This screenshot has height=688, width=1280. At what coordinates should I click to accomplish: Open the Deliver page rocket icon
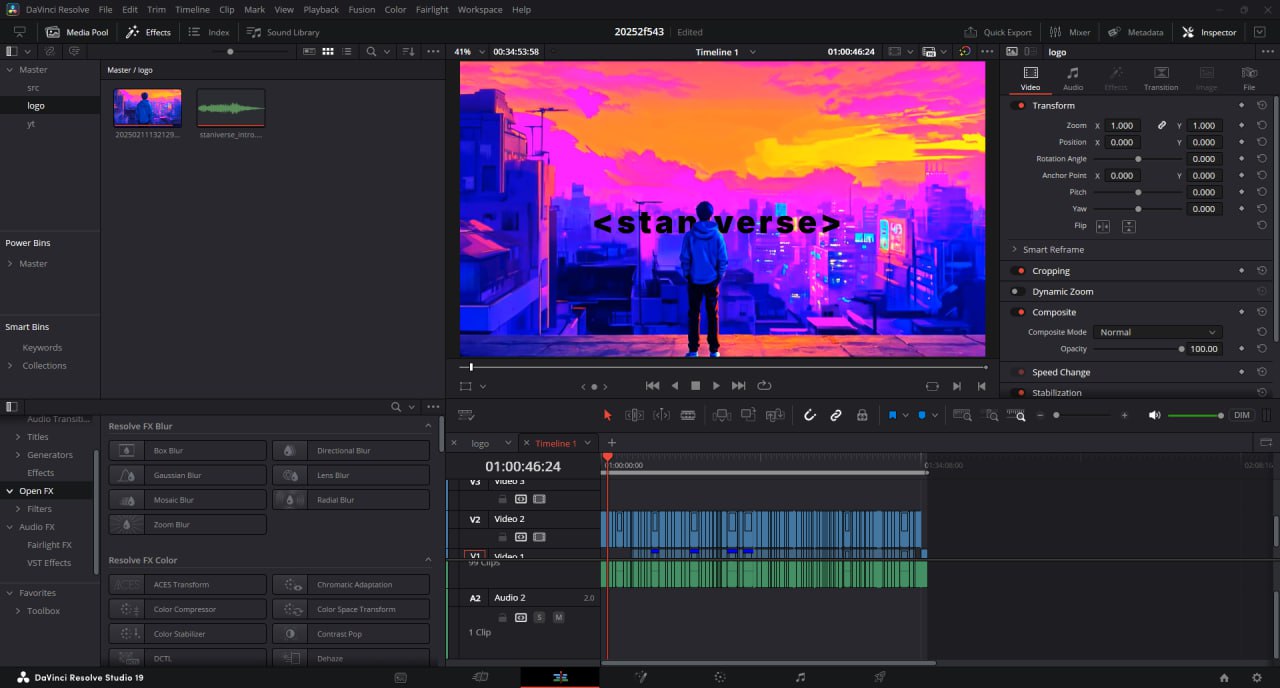click(880, 677)
